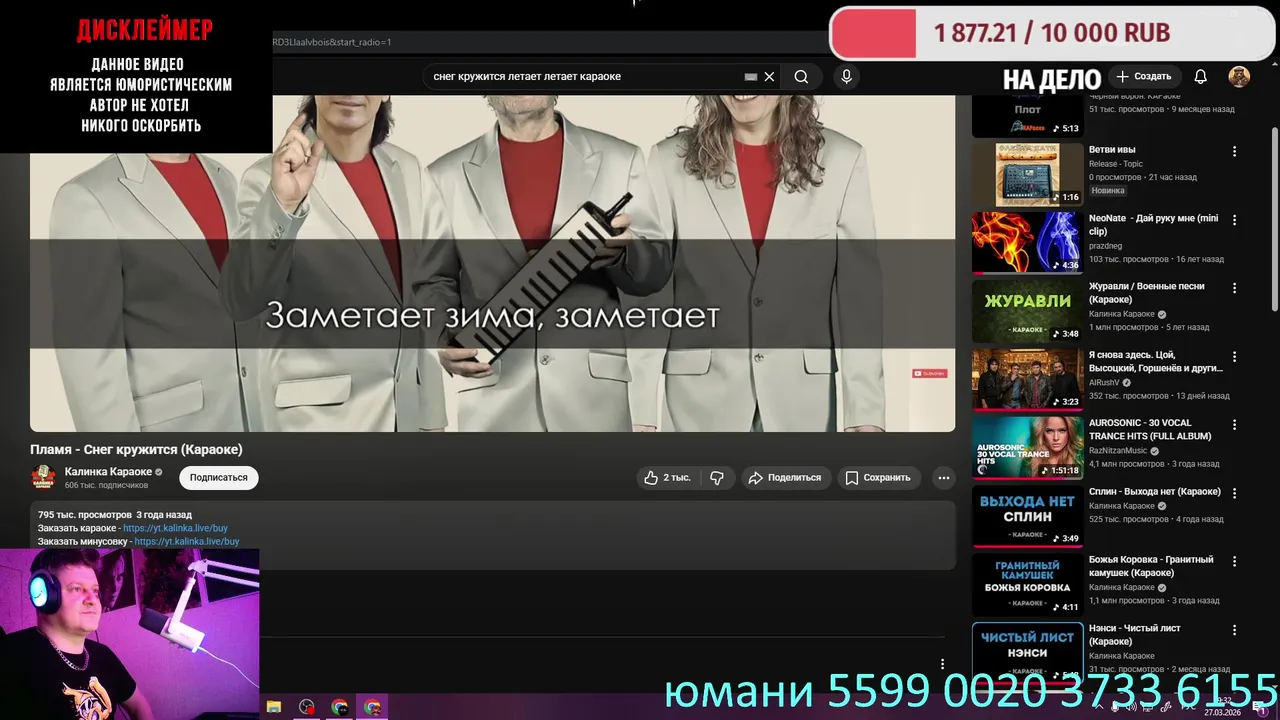This screenshot has width=1280, height=720.
Task: Click the Release - Topic channel name
Action: point(1116,164)
